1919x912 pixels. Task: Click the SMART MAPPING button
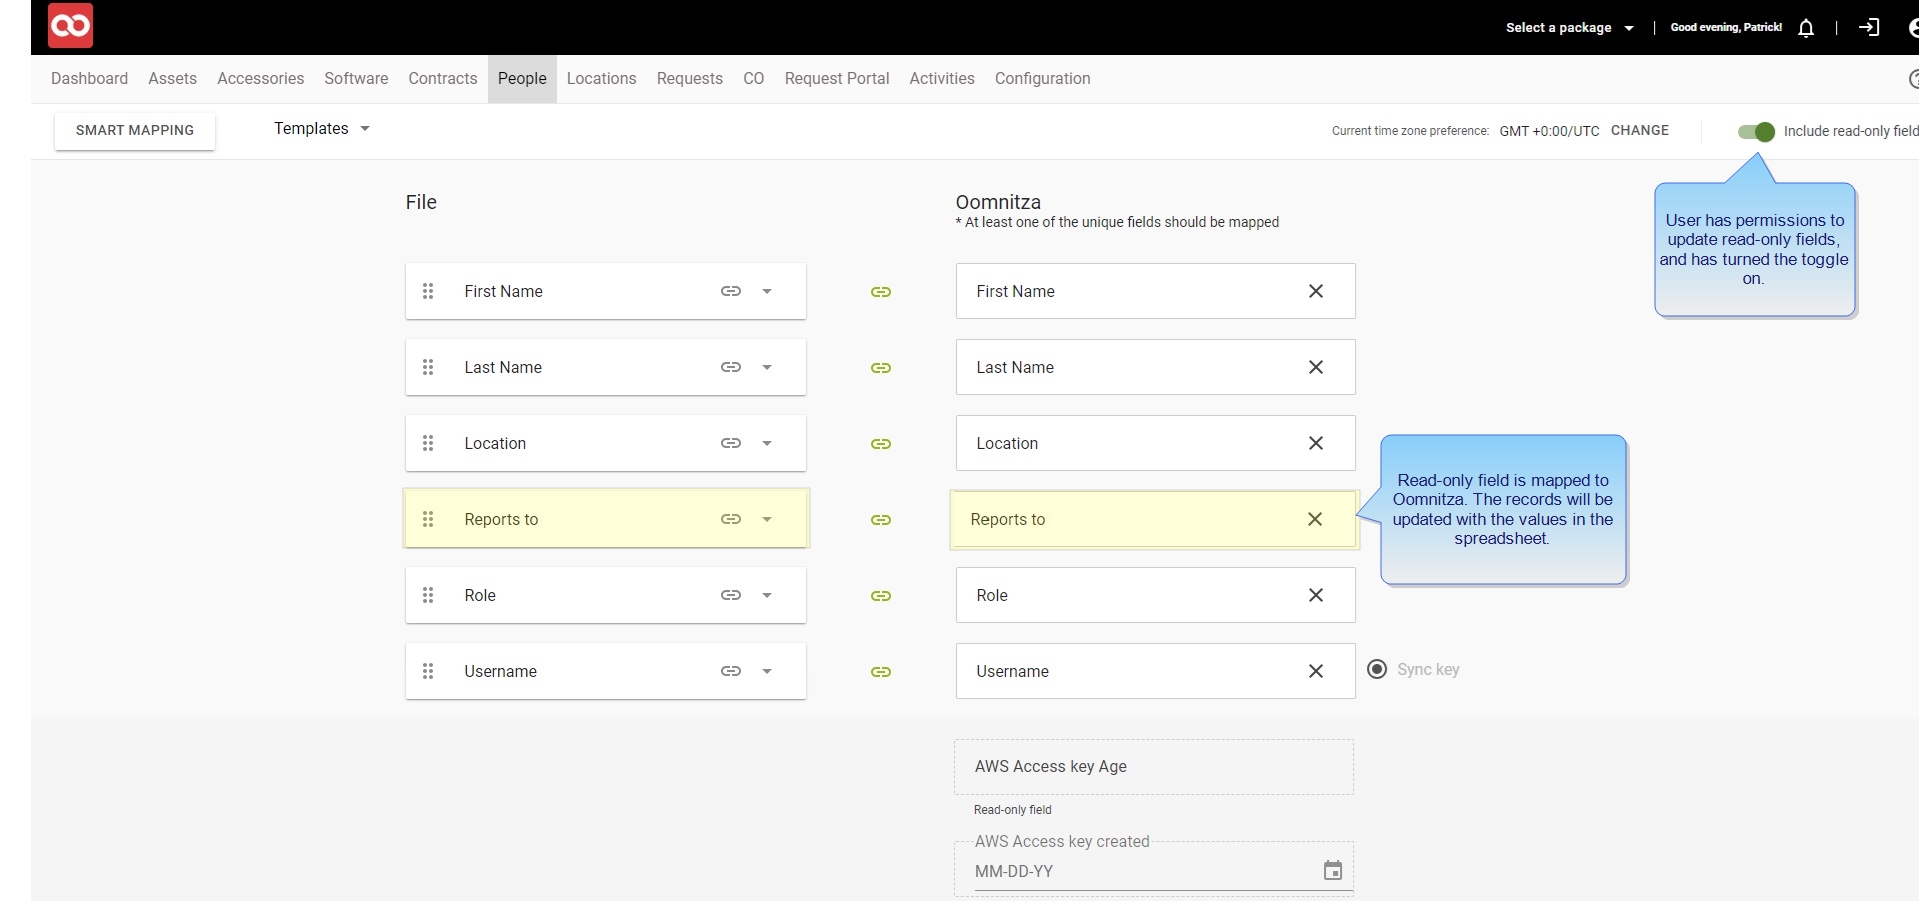click(x=135, y=130)
